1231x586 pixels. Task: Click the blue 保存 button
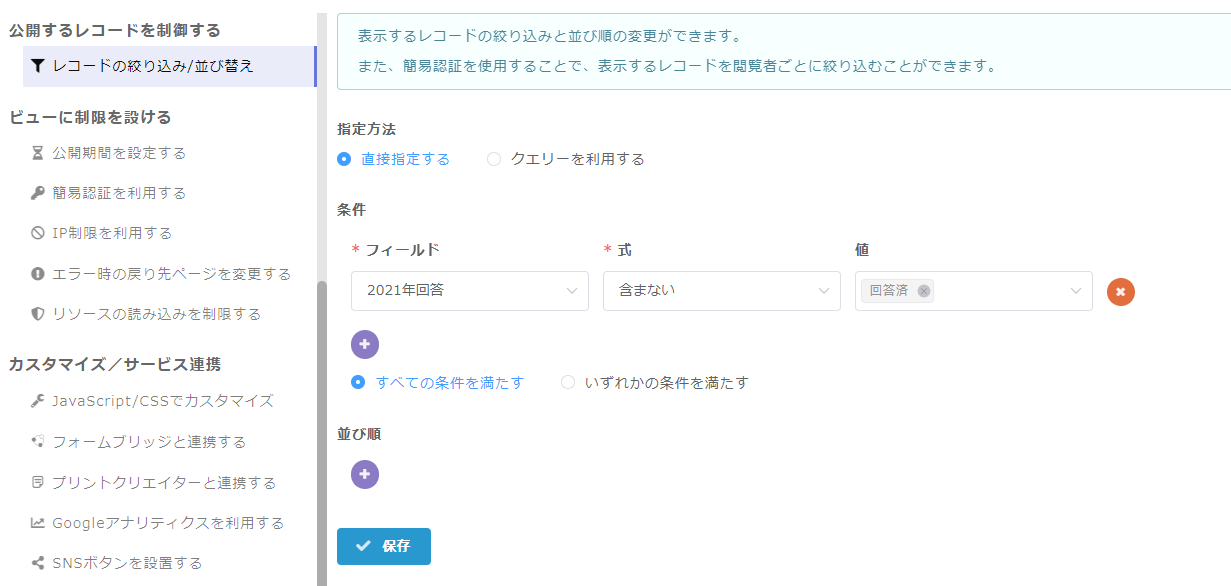tap(384, 546)
